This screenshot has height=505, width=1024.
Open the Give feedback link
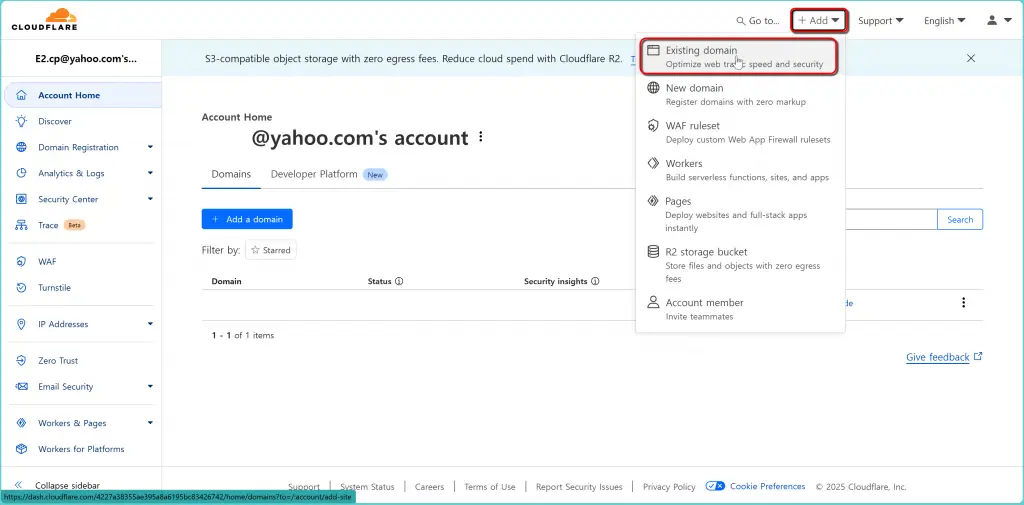tap(944, 357)
